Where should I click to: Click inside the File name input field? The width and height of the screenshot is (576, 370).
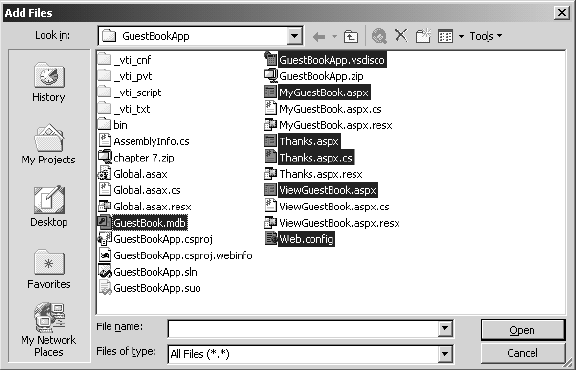click(303, 328)
